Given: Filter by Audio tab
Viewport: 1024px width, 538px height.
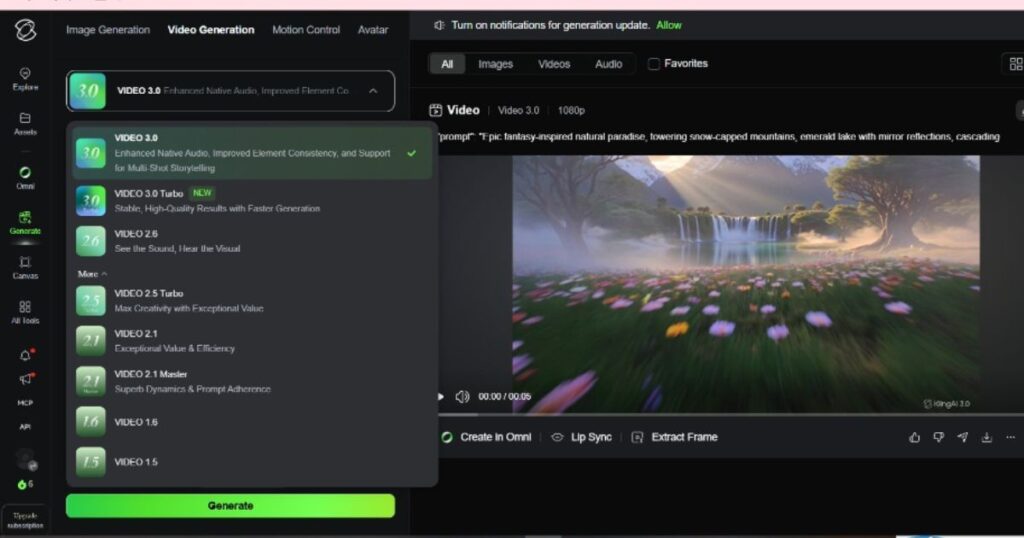Looking at the screenshot, I should (608, 64).
